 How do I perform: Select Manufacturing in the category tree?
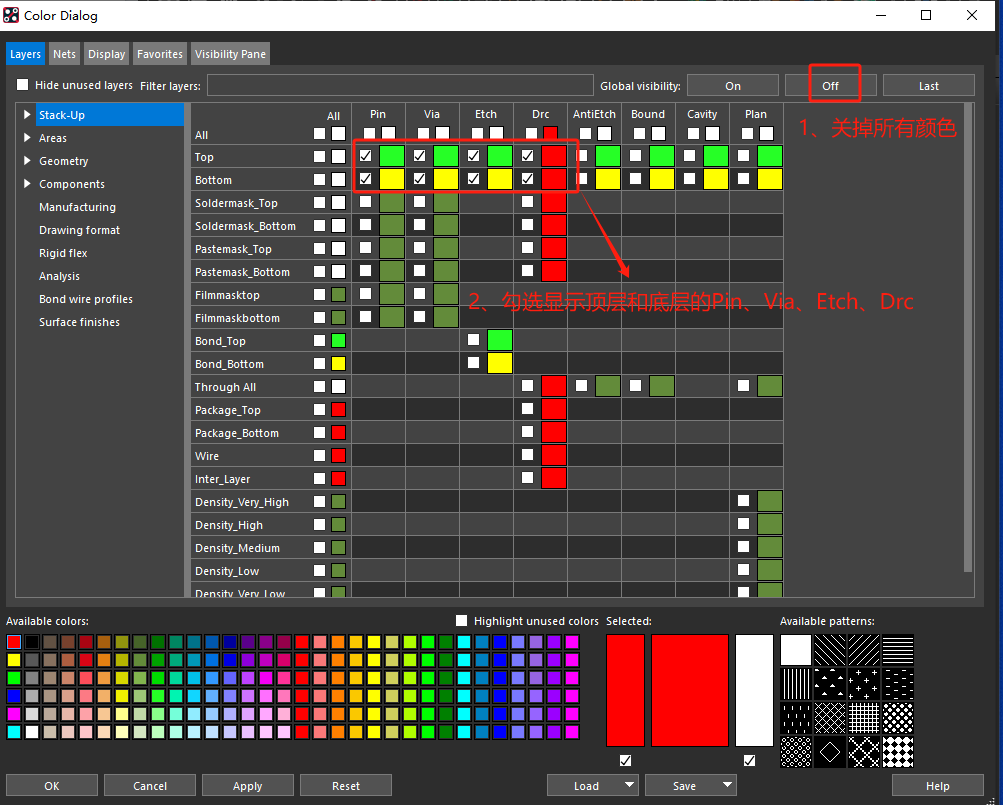pos(77,207)
